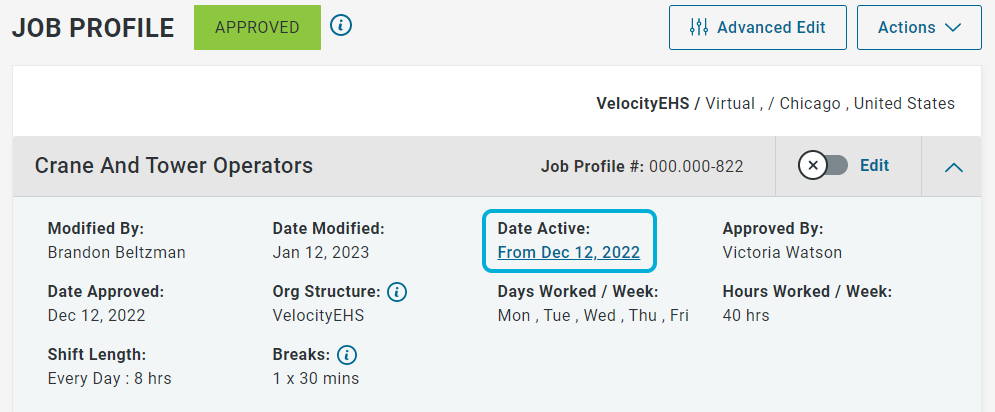Screen dimensions: 995x412
Task: Click the chevron arrow in Actions button
Action: [x=953, y=27]
